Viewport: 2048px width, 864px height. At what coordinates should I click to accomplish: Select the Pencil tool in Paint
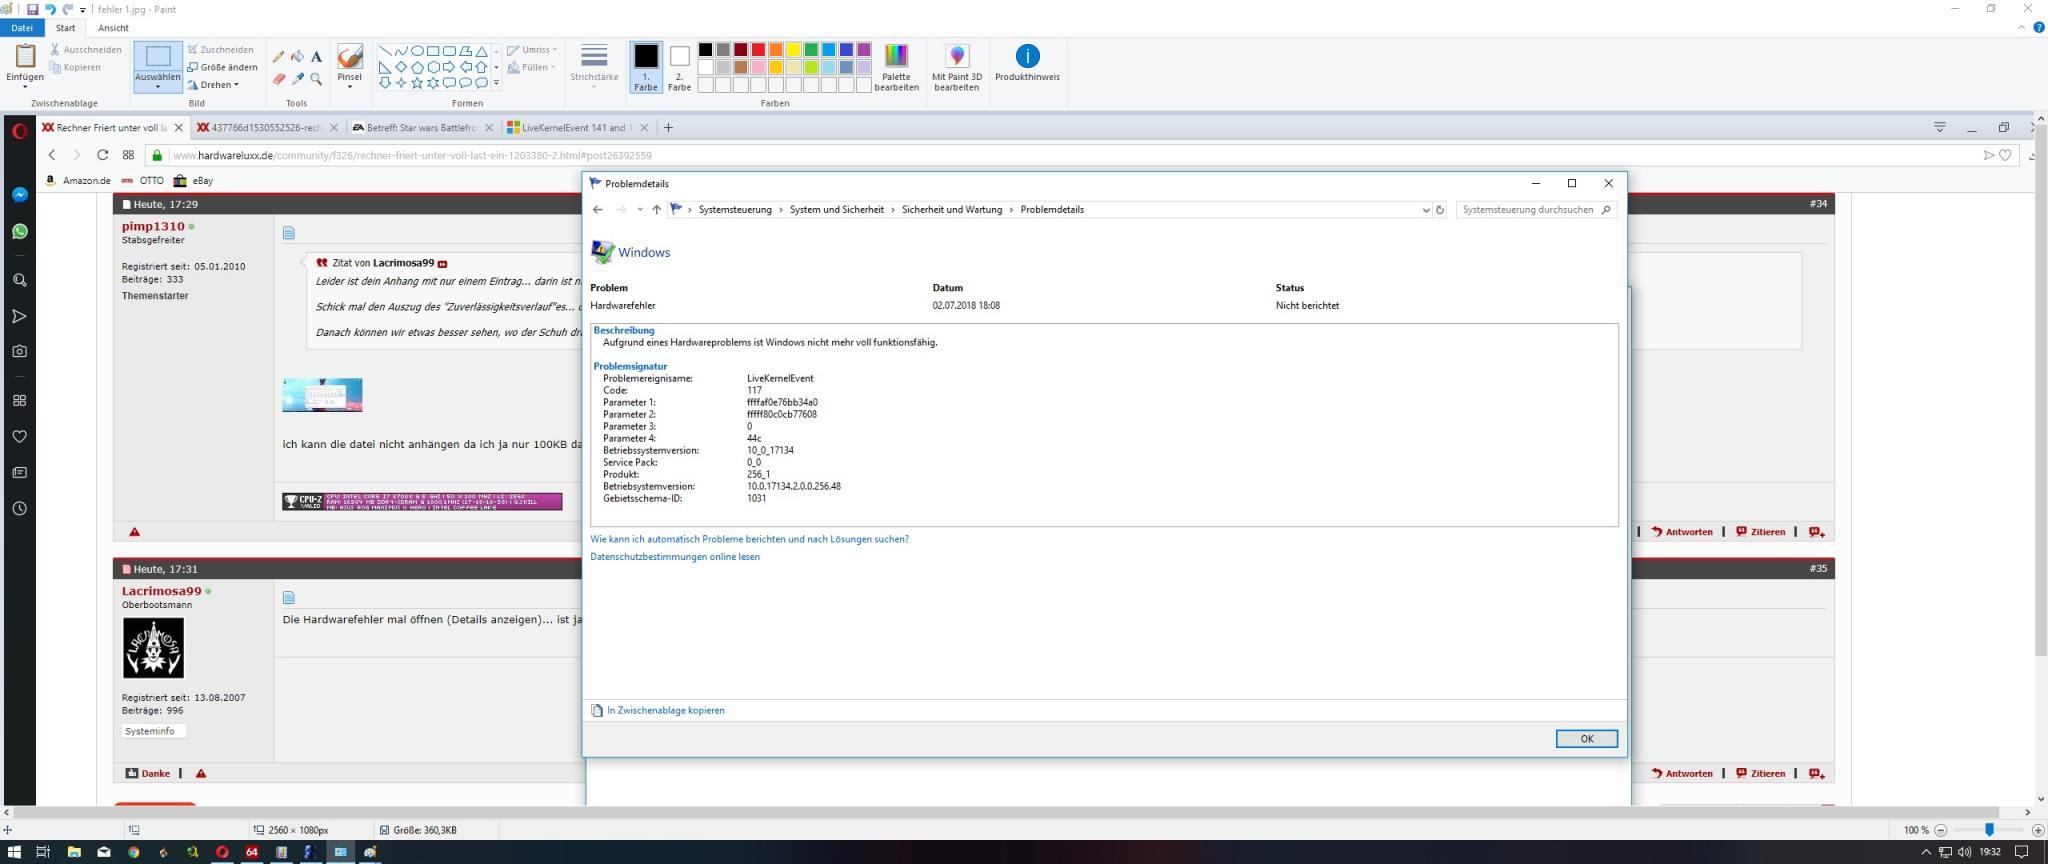278,57
